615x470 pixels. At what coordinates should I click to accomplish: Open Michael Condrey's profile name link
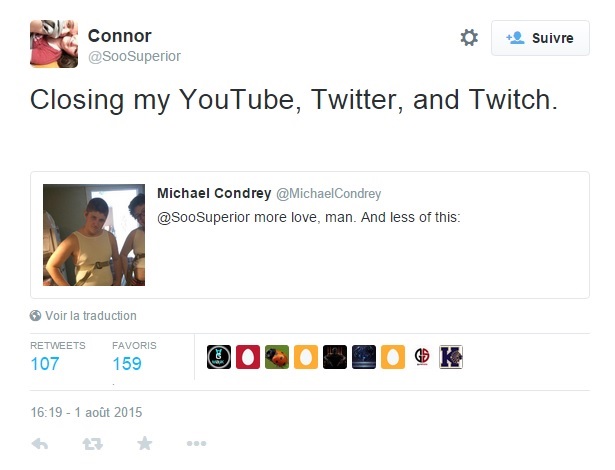[x=213, y=193]
